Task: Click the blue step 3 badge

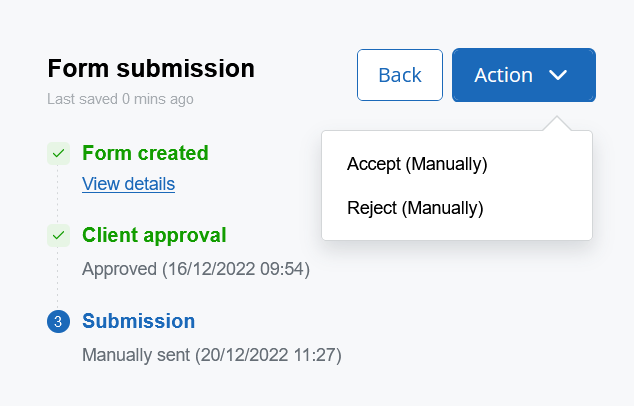Action: coord(58,321)
